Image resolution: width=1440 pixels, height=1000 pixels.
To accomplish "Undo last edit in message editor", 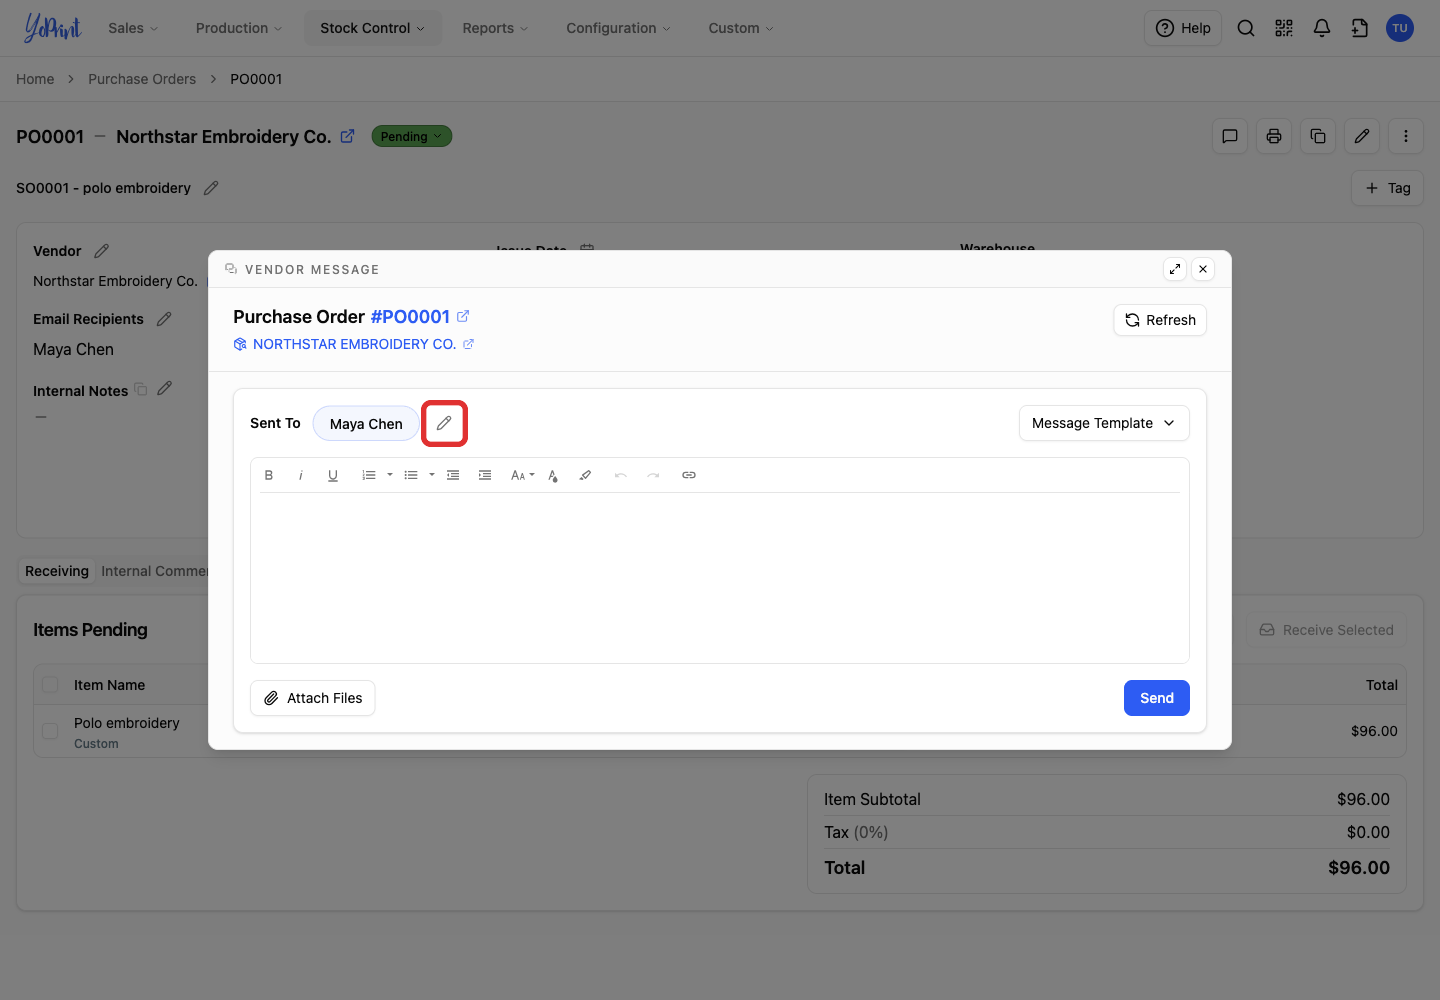I will (x=621, y=475).
